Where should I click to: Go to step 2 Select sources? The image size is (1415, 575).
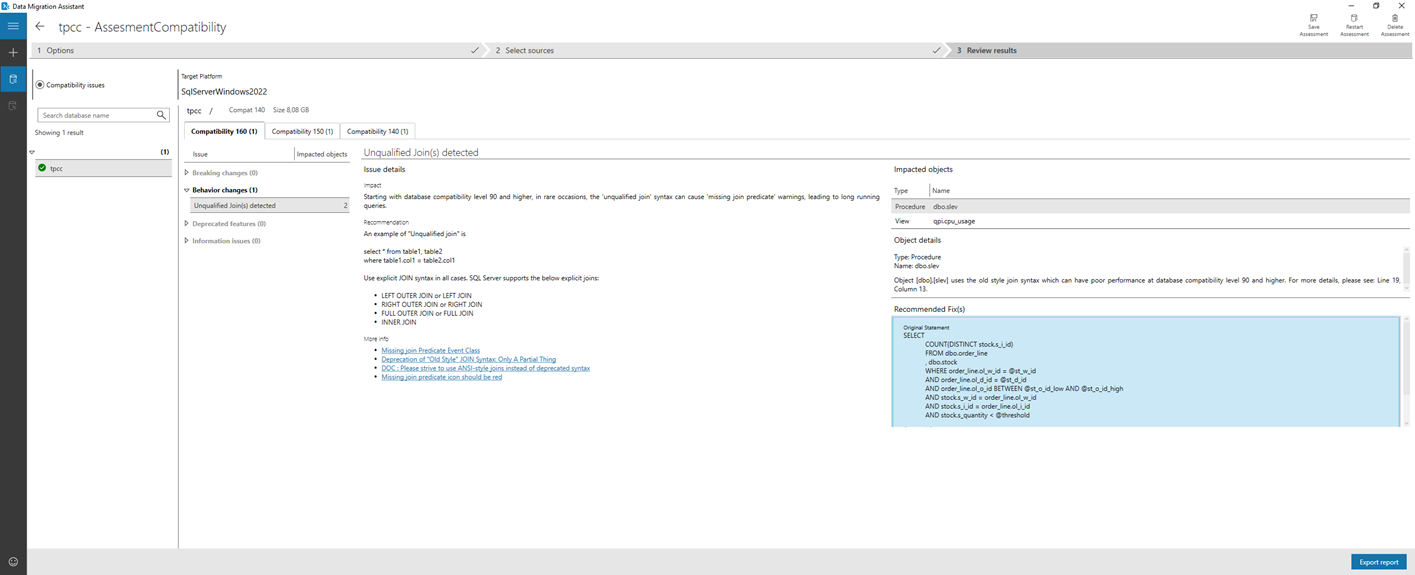click(x=715, y=50)
